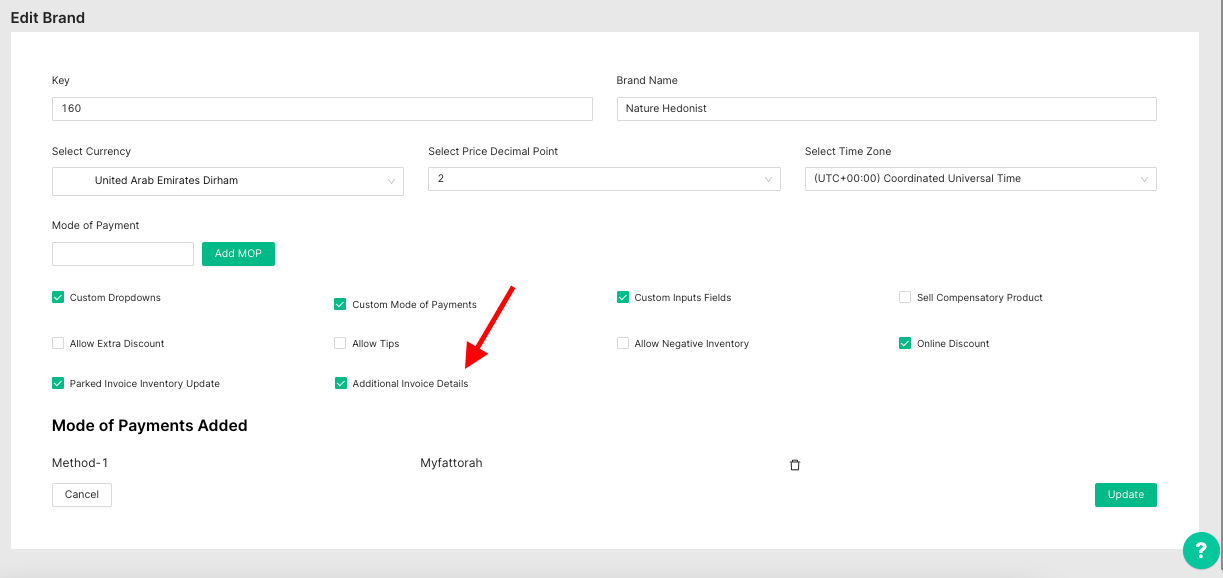Viewport: 1223px width, 578px height.
Task: Focus the Mode of Payment text field
Action: point(122,254)
